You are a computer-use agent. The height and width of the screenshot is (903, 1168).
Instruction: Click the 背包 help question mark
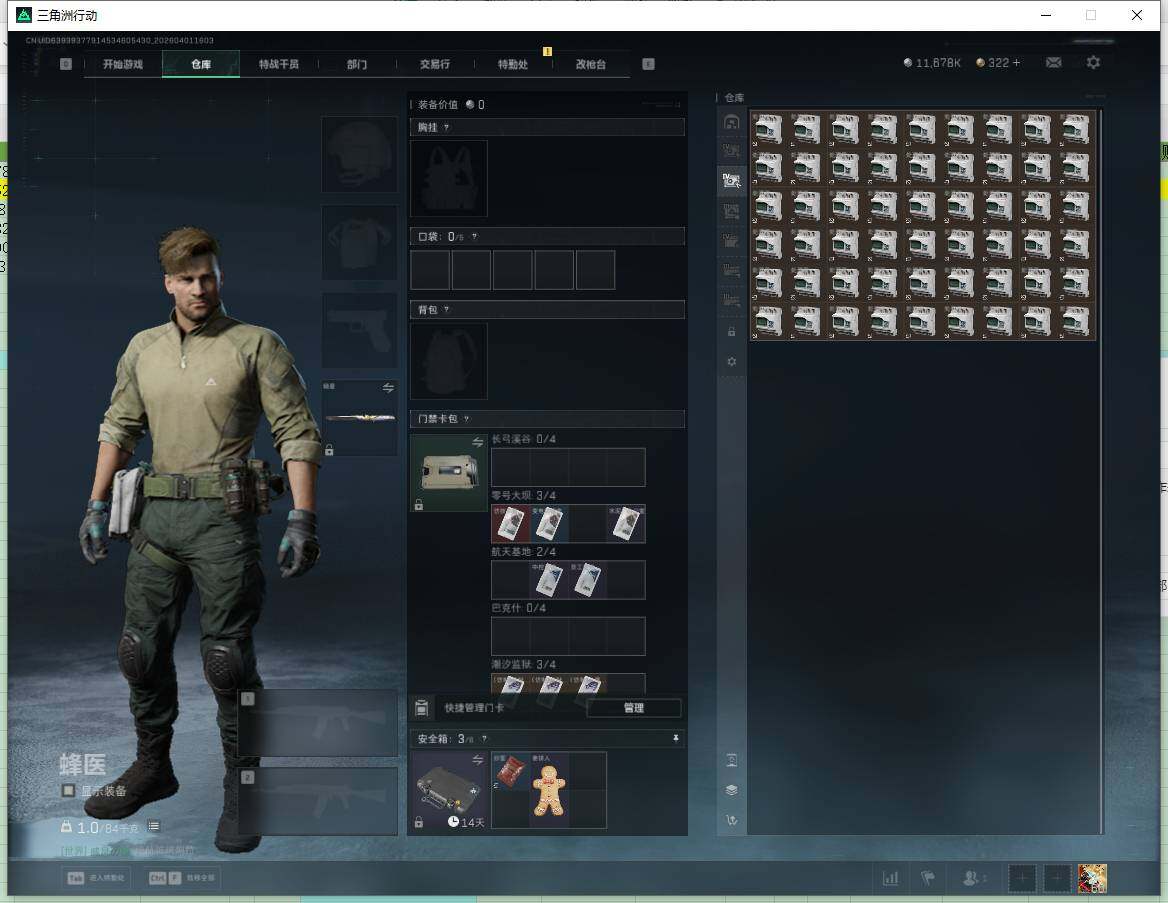(446, 309)
